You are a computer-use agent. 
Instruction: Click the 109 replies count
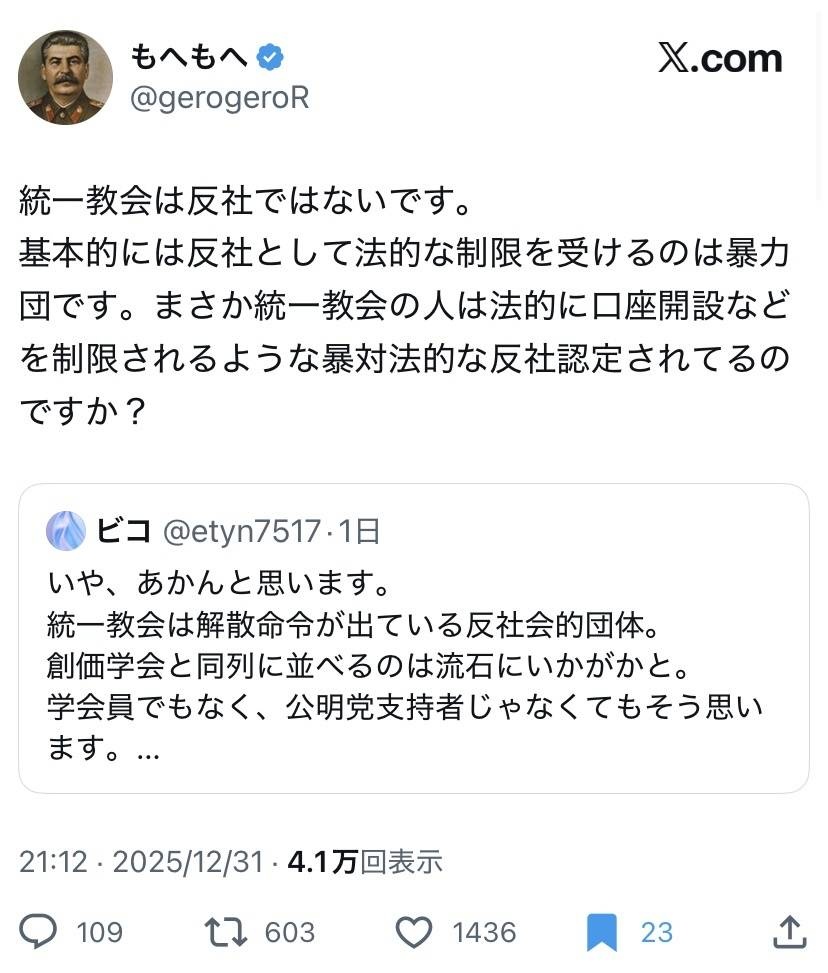click(99, 932)
